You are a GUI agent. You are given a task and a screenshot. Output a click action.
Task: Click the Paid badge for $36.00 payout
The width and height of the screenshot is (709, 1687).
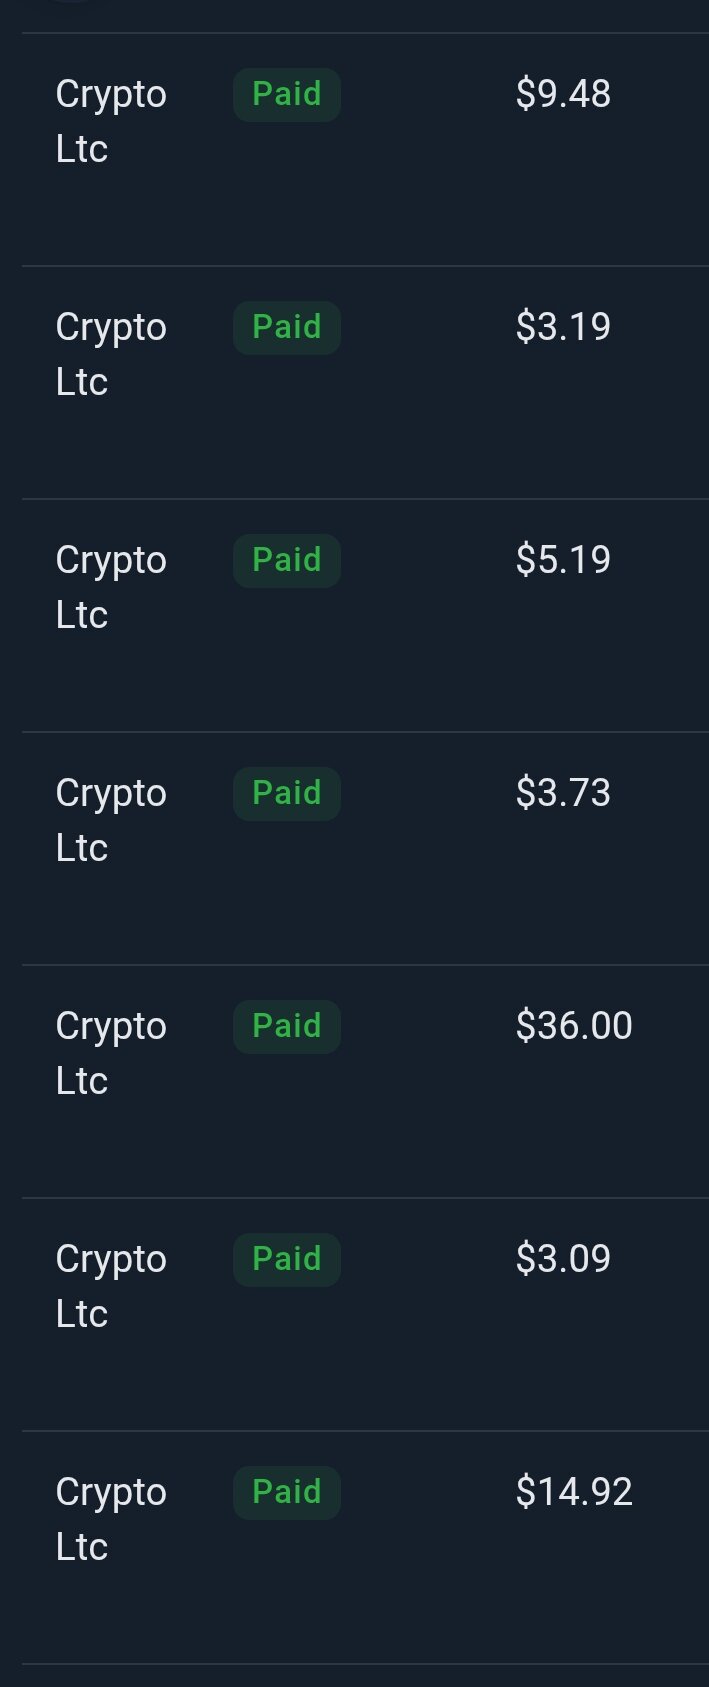(x=287, y=1027)
